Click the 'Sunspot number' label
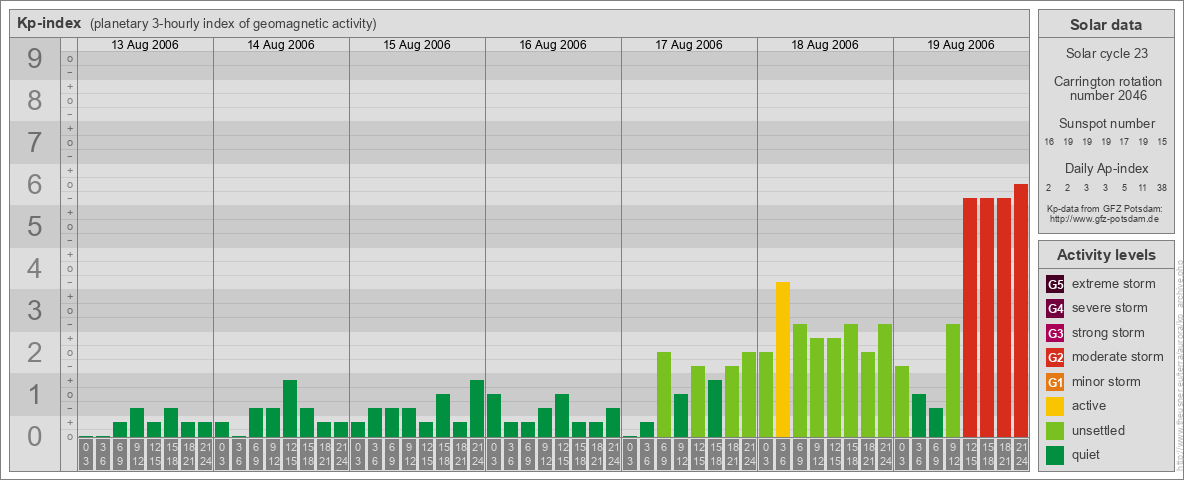This screenshot has width=1184, height=480. (x=1106, y=124)
